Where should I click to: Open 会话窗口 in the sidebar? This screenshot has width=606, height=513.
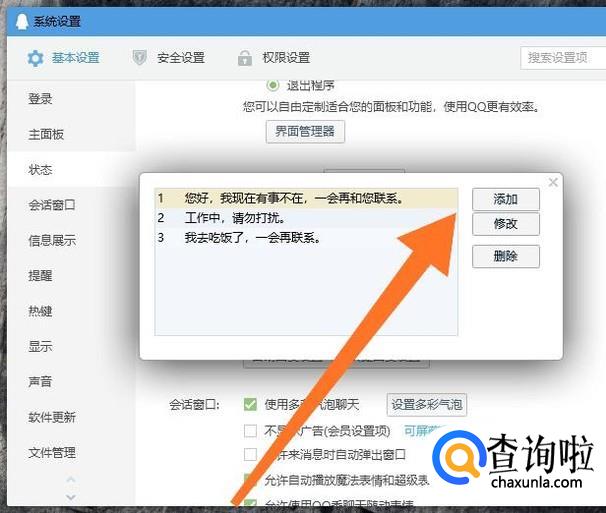[52, 205]
